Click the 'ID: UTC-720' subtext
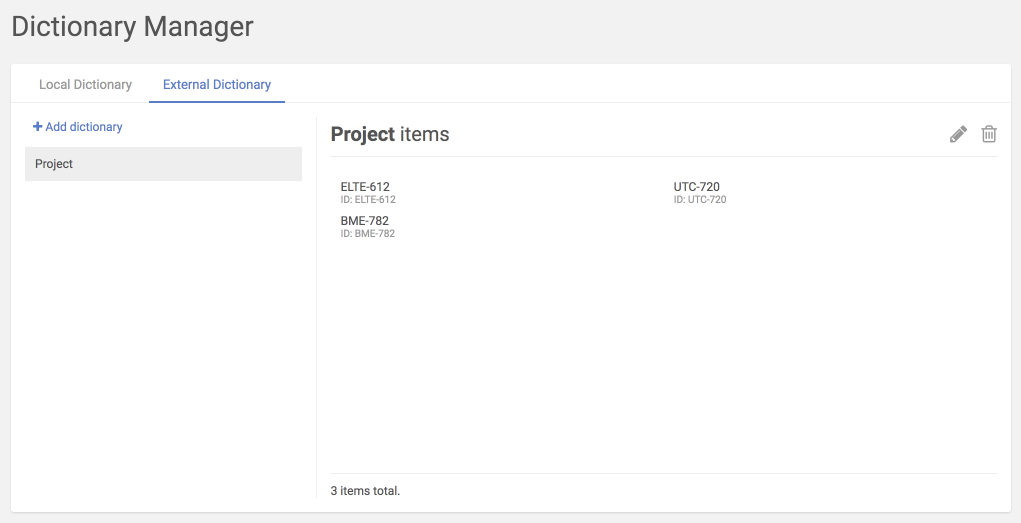The width and height of the screenshot is (1021, 523). tap(700, 200)
